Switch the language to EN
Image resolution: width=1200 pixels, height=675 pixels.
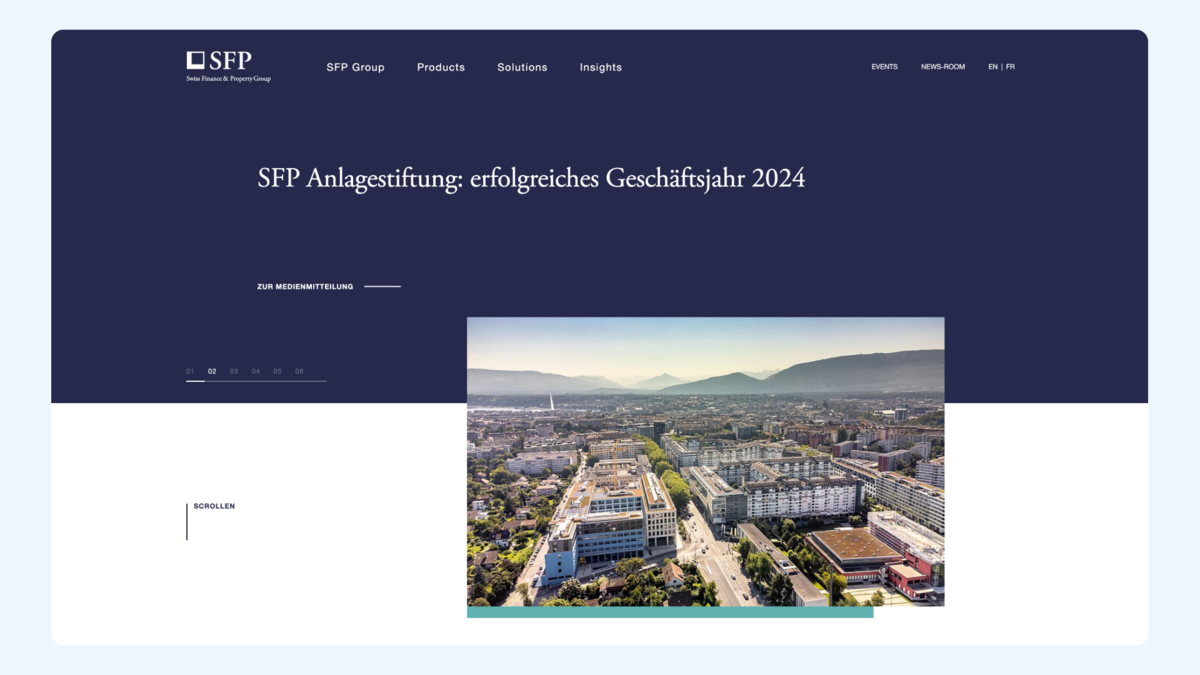[993, 67]
